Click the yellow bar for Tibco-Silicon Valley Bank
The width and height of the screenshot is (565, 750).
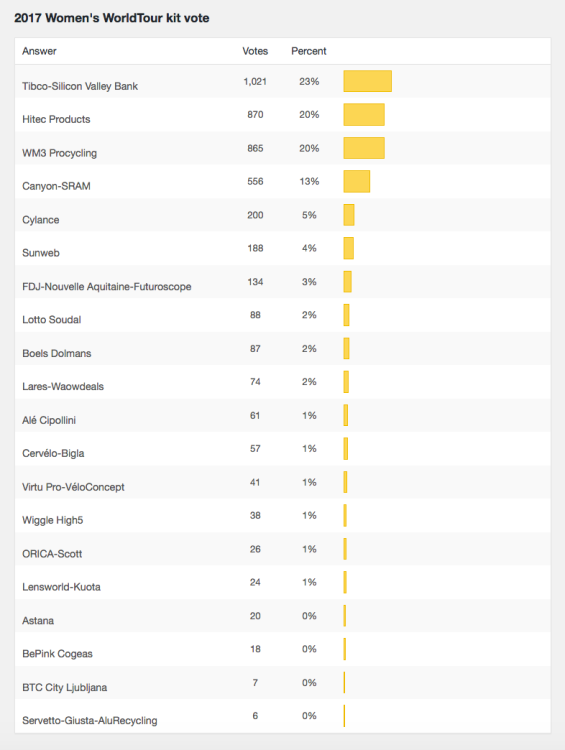367,81
